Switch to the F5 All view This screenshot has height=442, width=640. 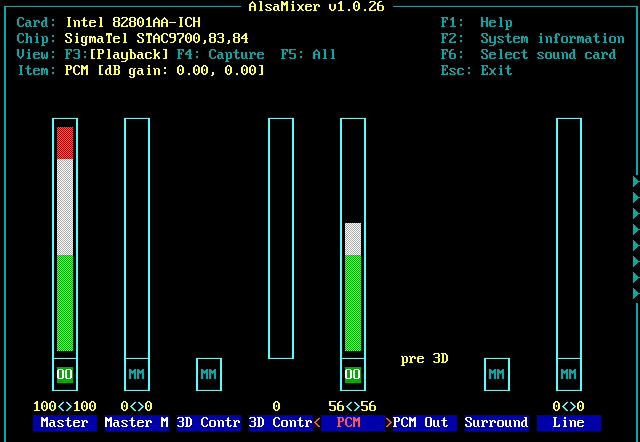308,55
